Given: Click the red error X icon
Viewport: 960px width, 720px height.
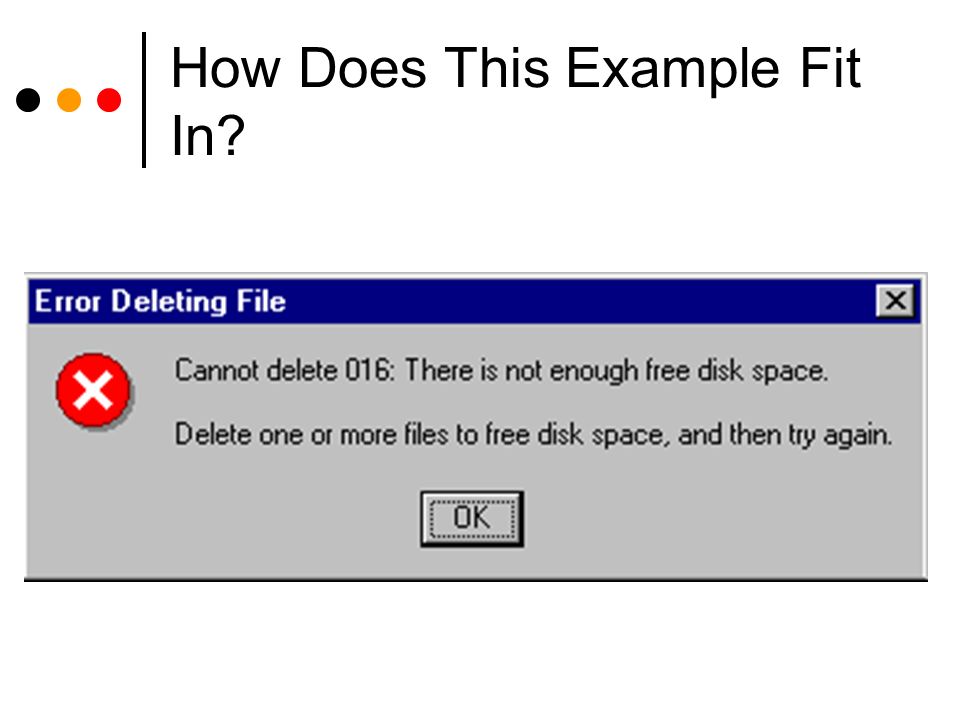Looking at the screenshot, I should [x=93, y=389].
